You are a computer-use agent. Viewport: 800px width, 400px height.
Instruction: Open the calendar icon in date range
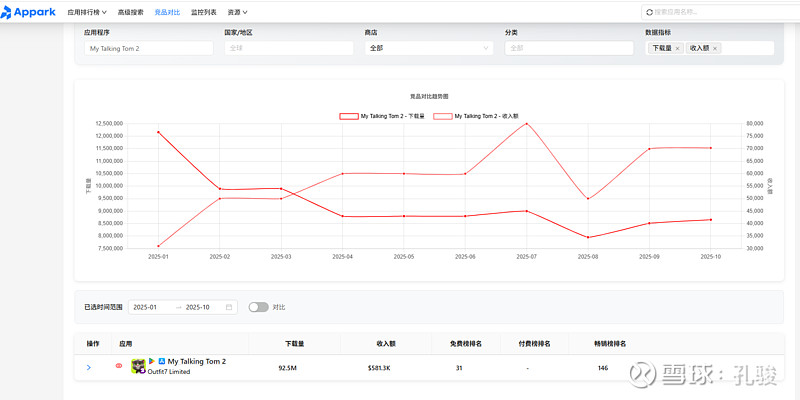[x=229, y=307]
